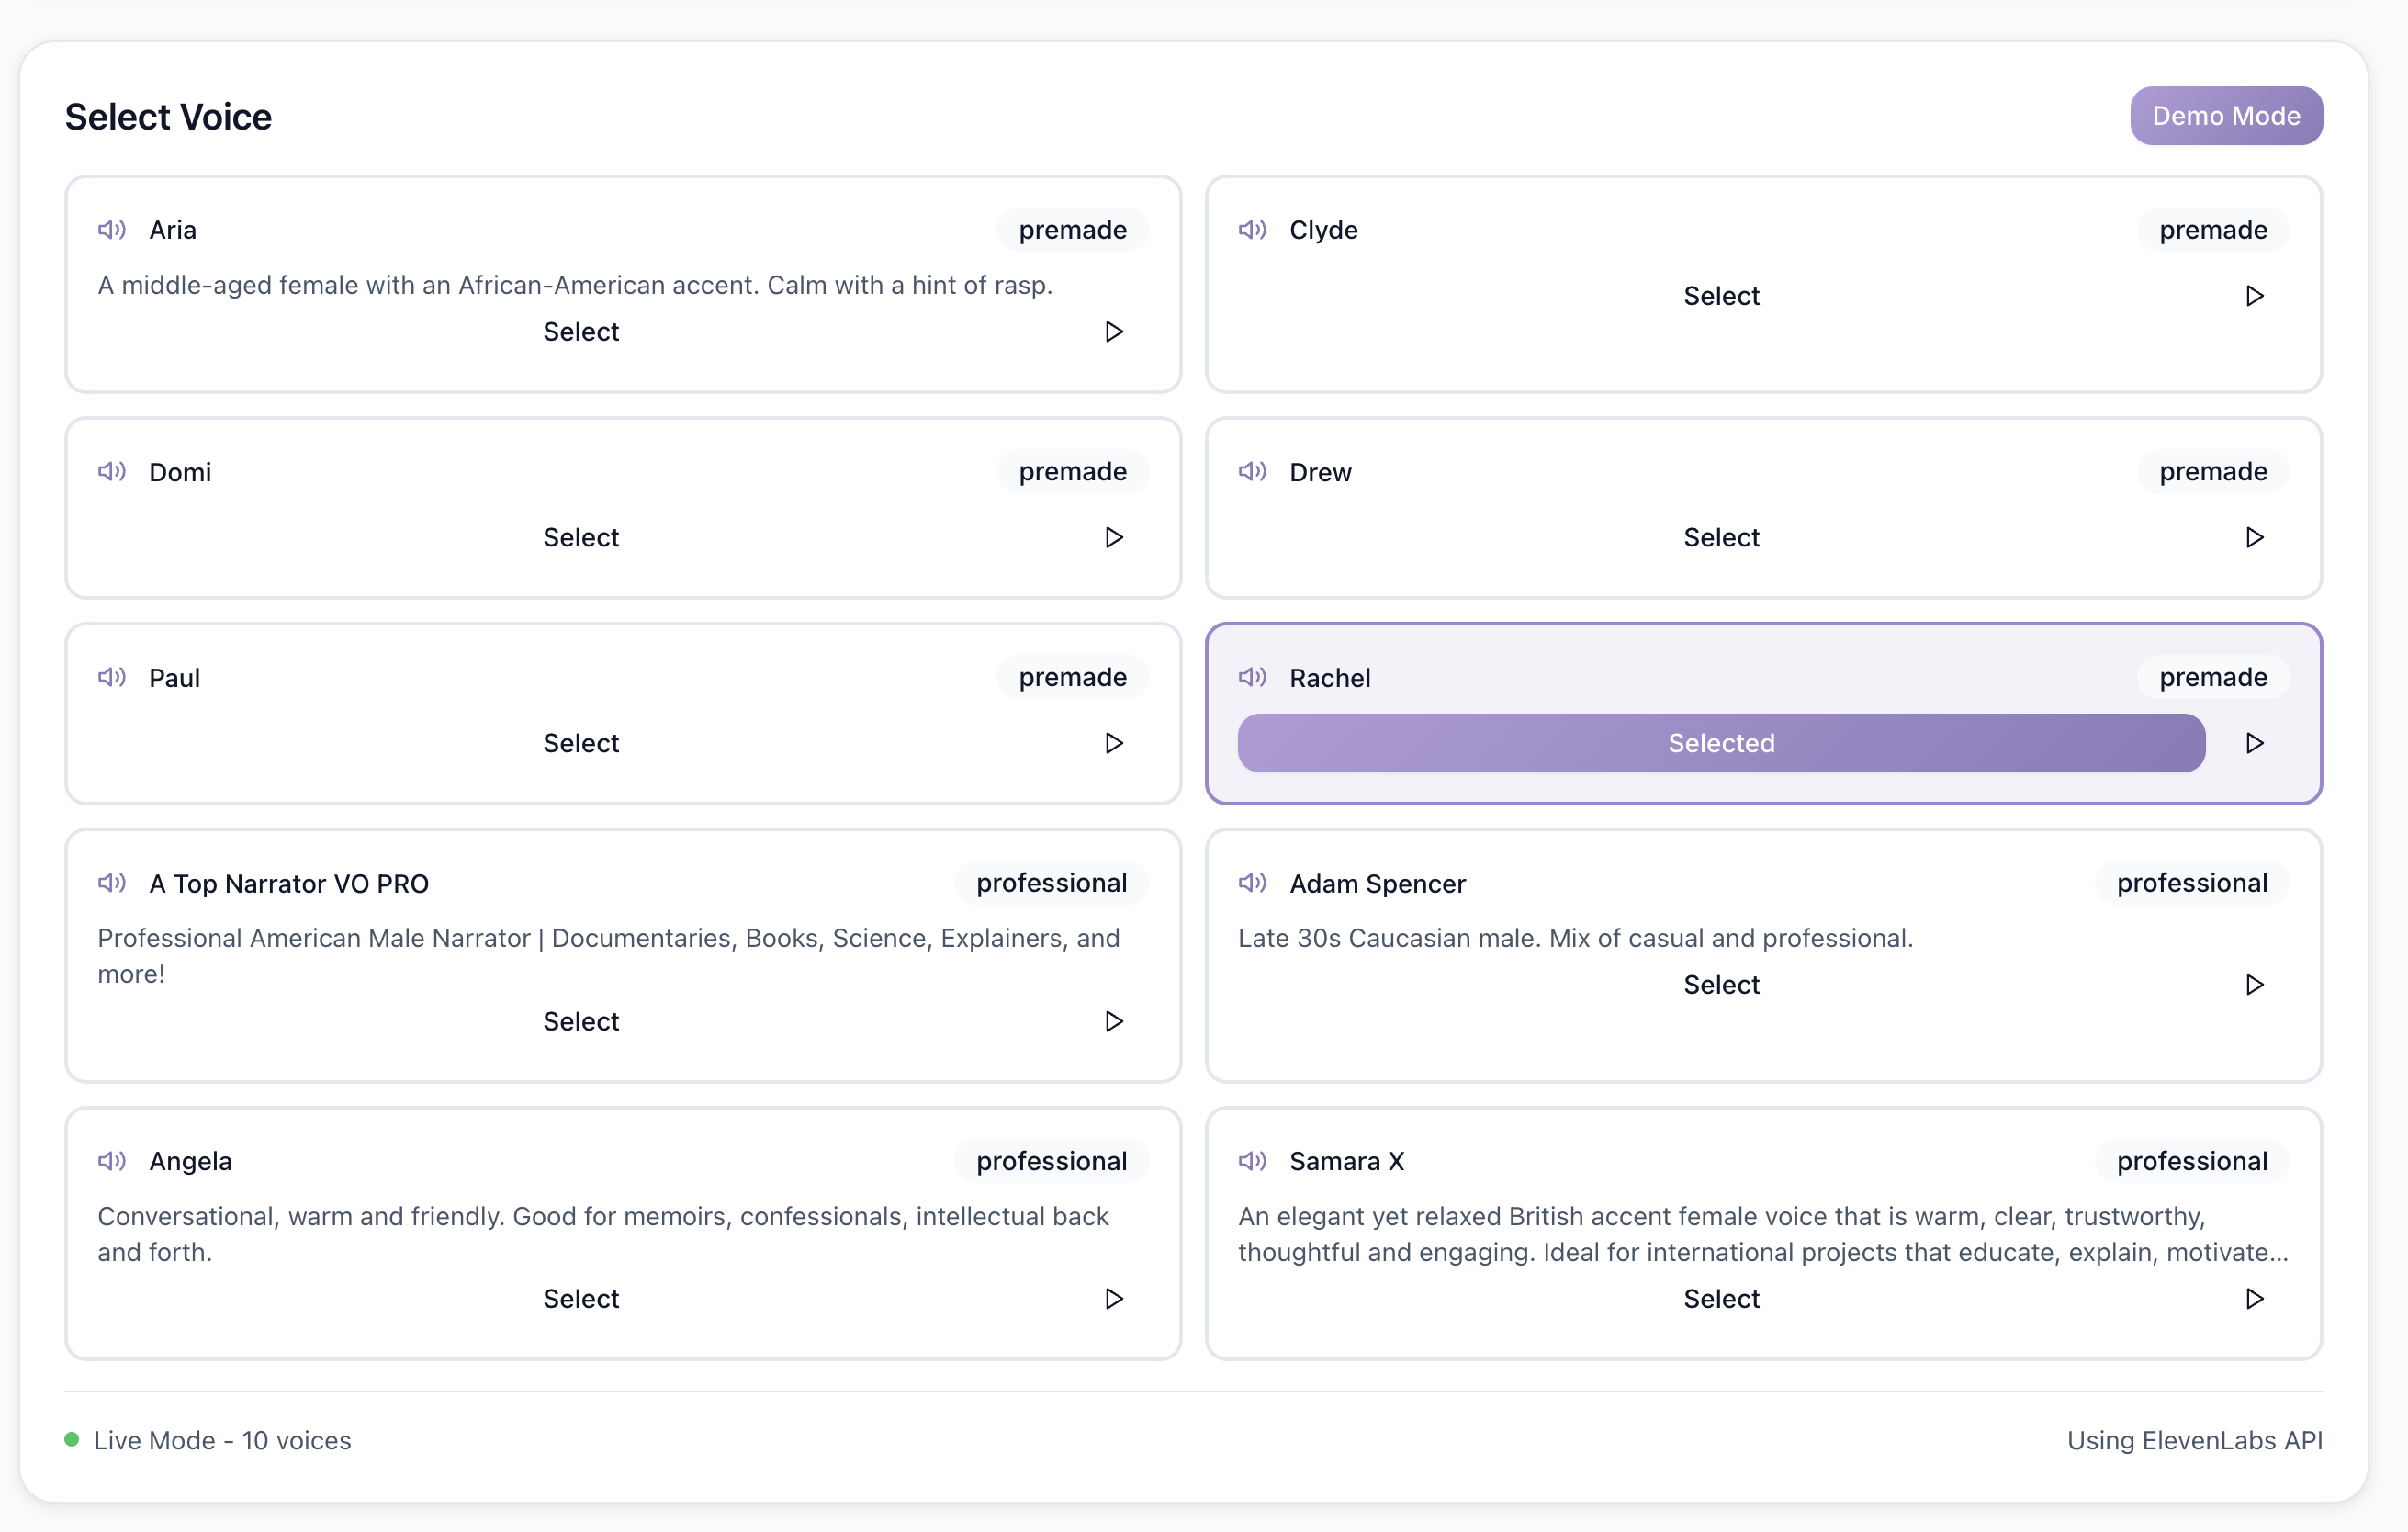Select the Domi voice
Viewport: 2408px width, 1532px height.
(581, 538)
